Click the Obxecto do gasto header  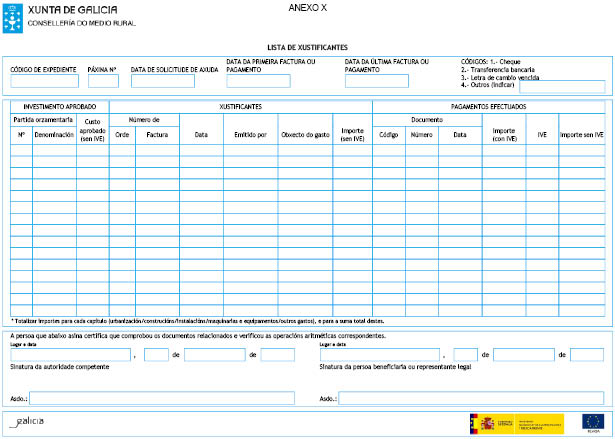click(x=305, y=135)
